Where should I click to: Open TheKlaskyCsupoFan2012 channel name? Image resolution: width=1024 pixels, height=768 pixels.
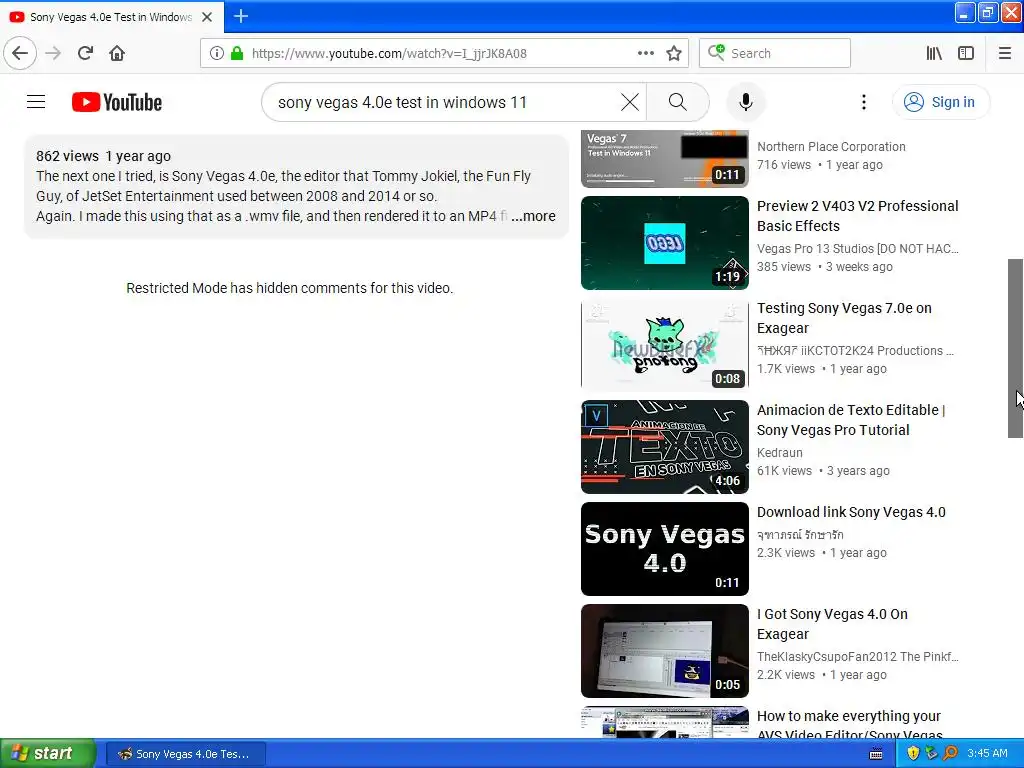[x=857, y=656]
